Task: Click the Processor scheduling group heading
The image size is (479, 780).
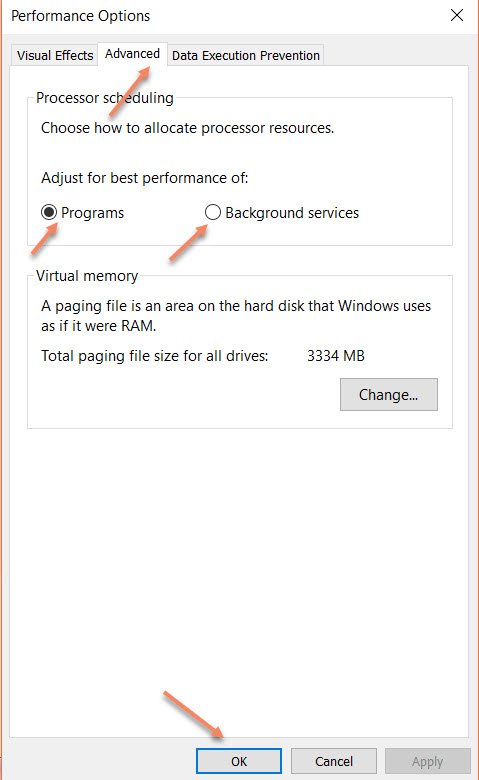Action: pos(105,98)
